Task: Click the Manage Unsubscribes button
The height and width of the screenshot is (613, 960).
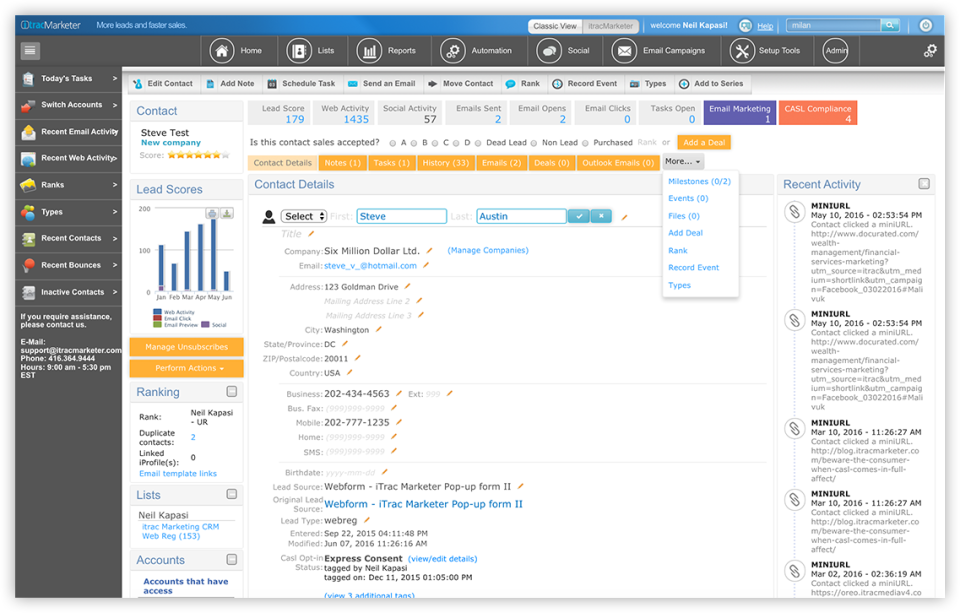Action: [187, 347]
